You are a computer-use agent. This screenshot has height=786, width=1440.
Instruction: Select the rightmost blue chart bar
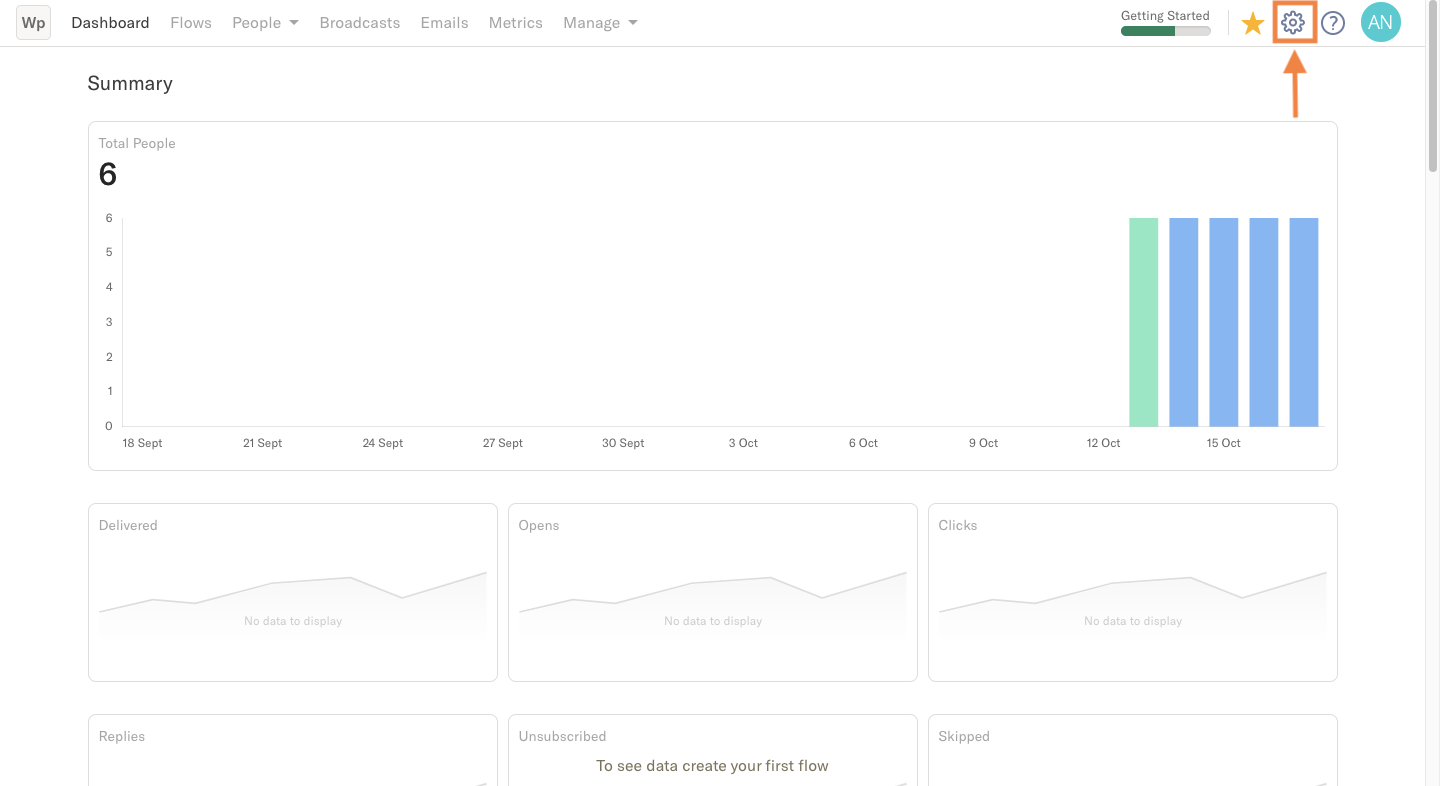pos(1304,322)
